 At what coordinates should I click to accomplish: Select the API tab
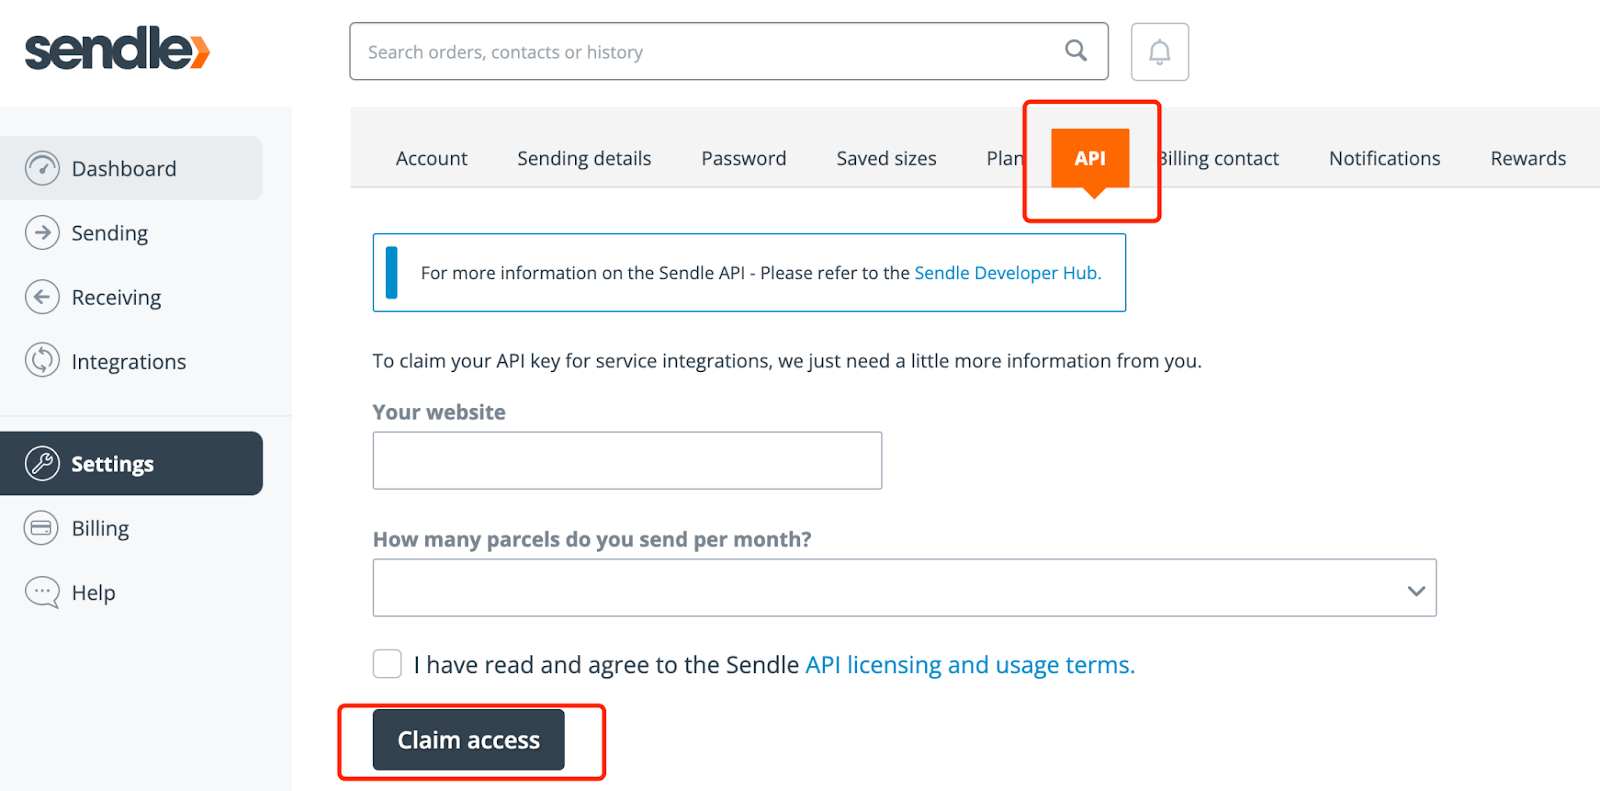coord(1090,158)
